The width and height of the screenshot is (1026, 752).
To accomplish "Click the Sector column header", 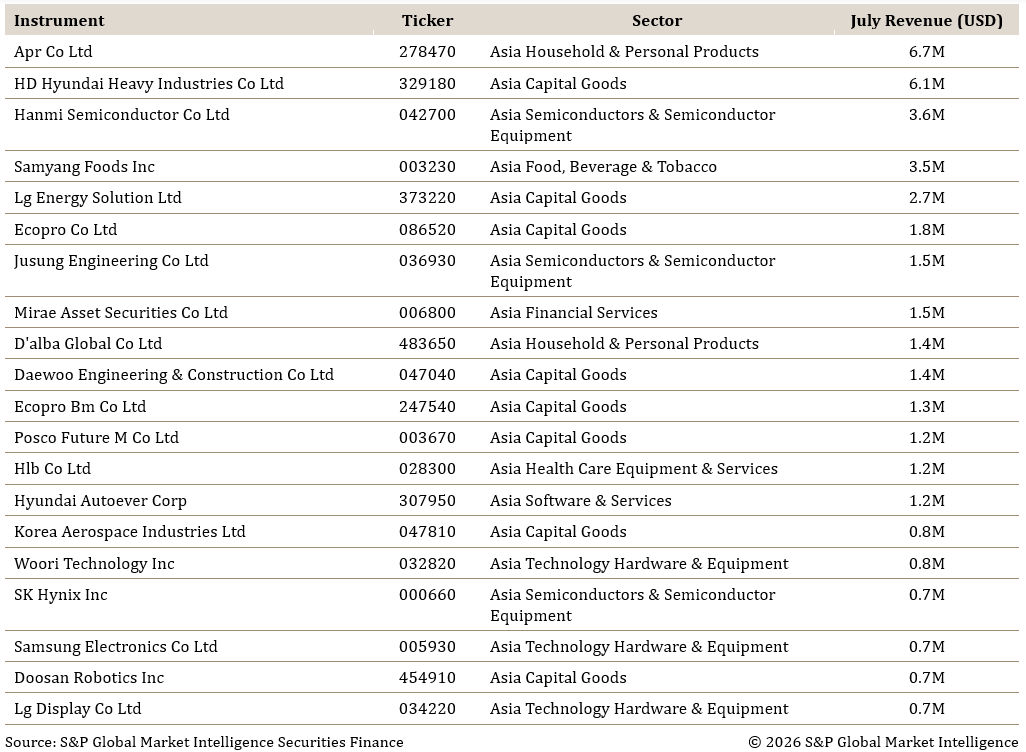I will (657, 21).
